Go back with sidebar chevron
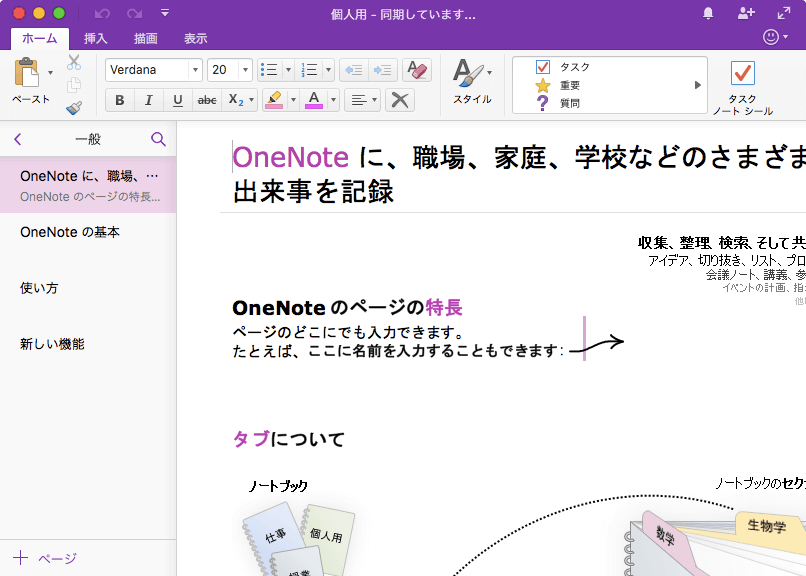Viewport: 806px width, 576px height. point(18,139)
